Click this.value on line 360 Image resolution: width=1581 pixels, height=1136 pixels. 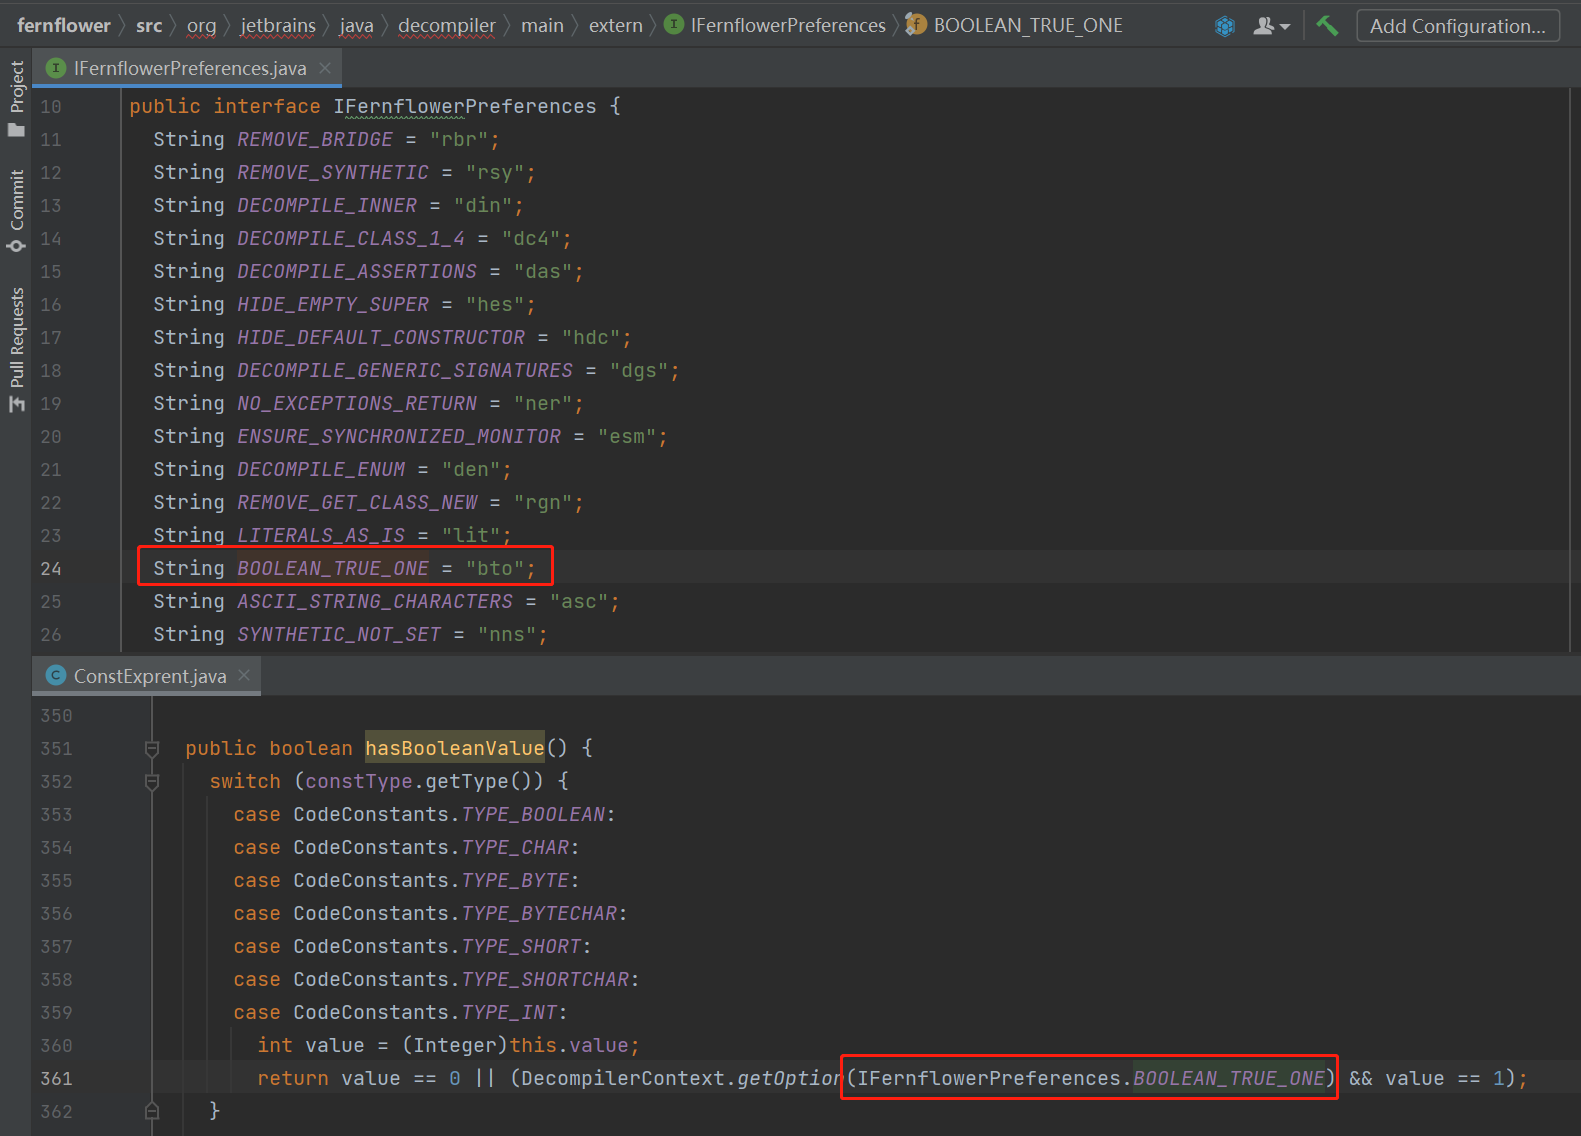point(569,1045)
